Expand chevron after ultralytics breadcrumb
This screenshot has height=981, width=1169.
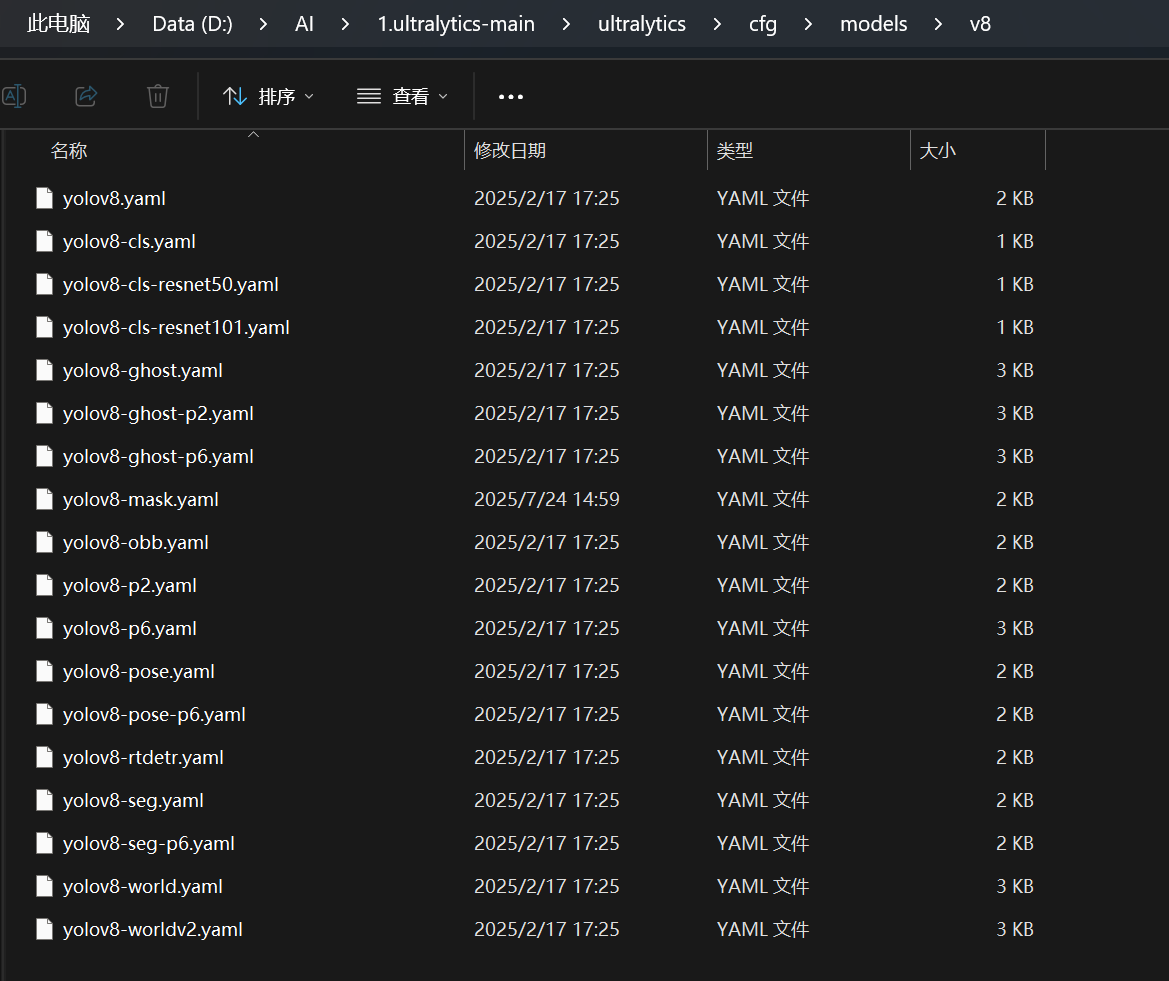pyautogui.click(x=717, y=24)
